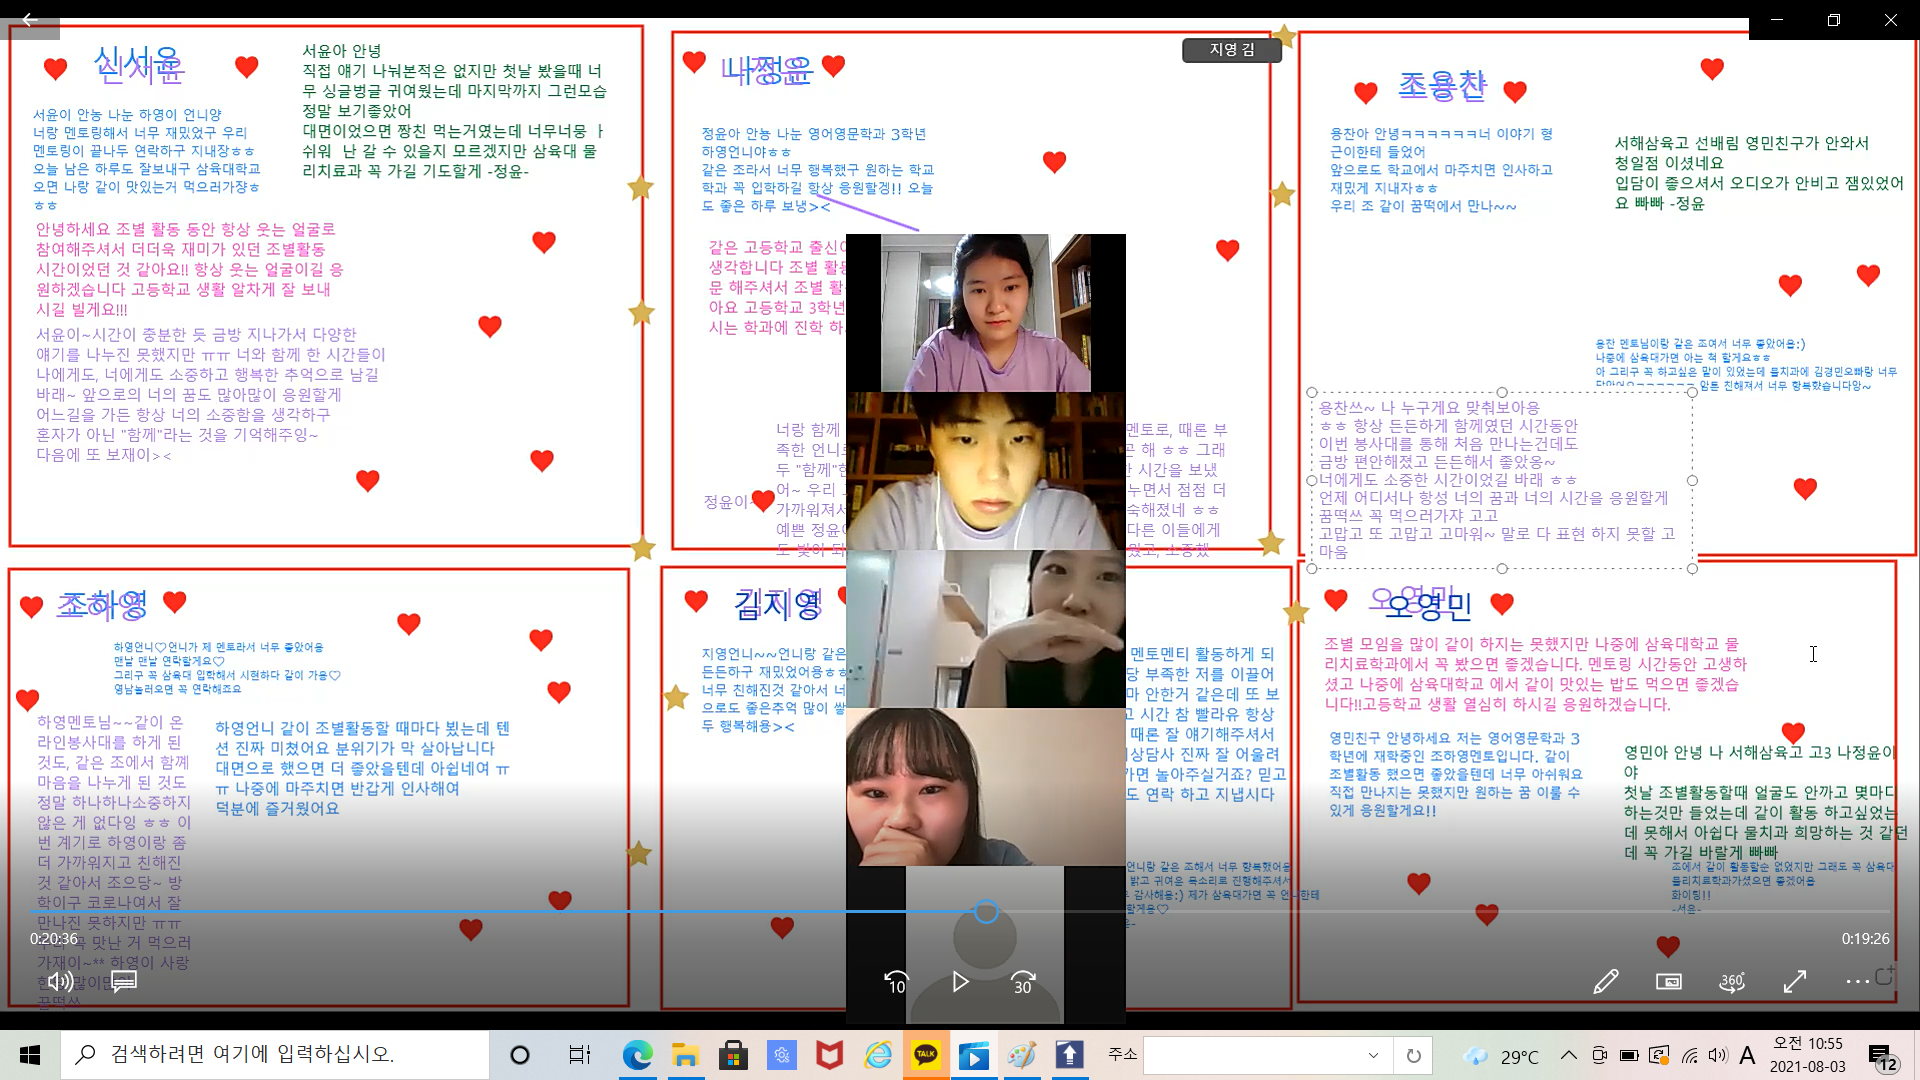Open Microsoft Store from taskbar
Screen dimensions: 1920x1080
point(733,1055)
